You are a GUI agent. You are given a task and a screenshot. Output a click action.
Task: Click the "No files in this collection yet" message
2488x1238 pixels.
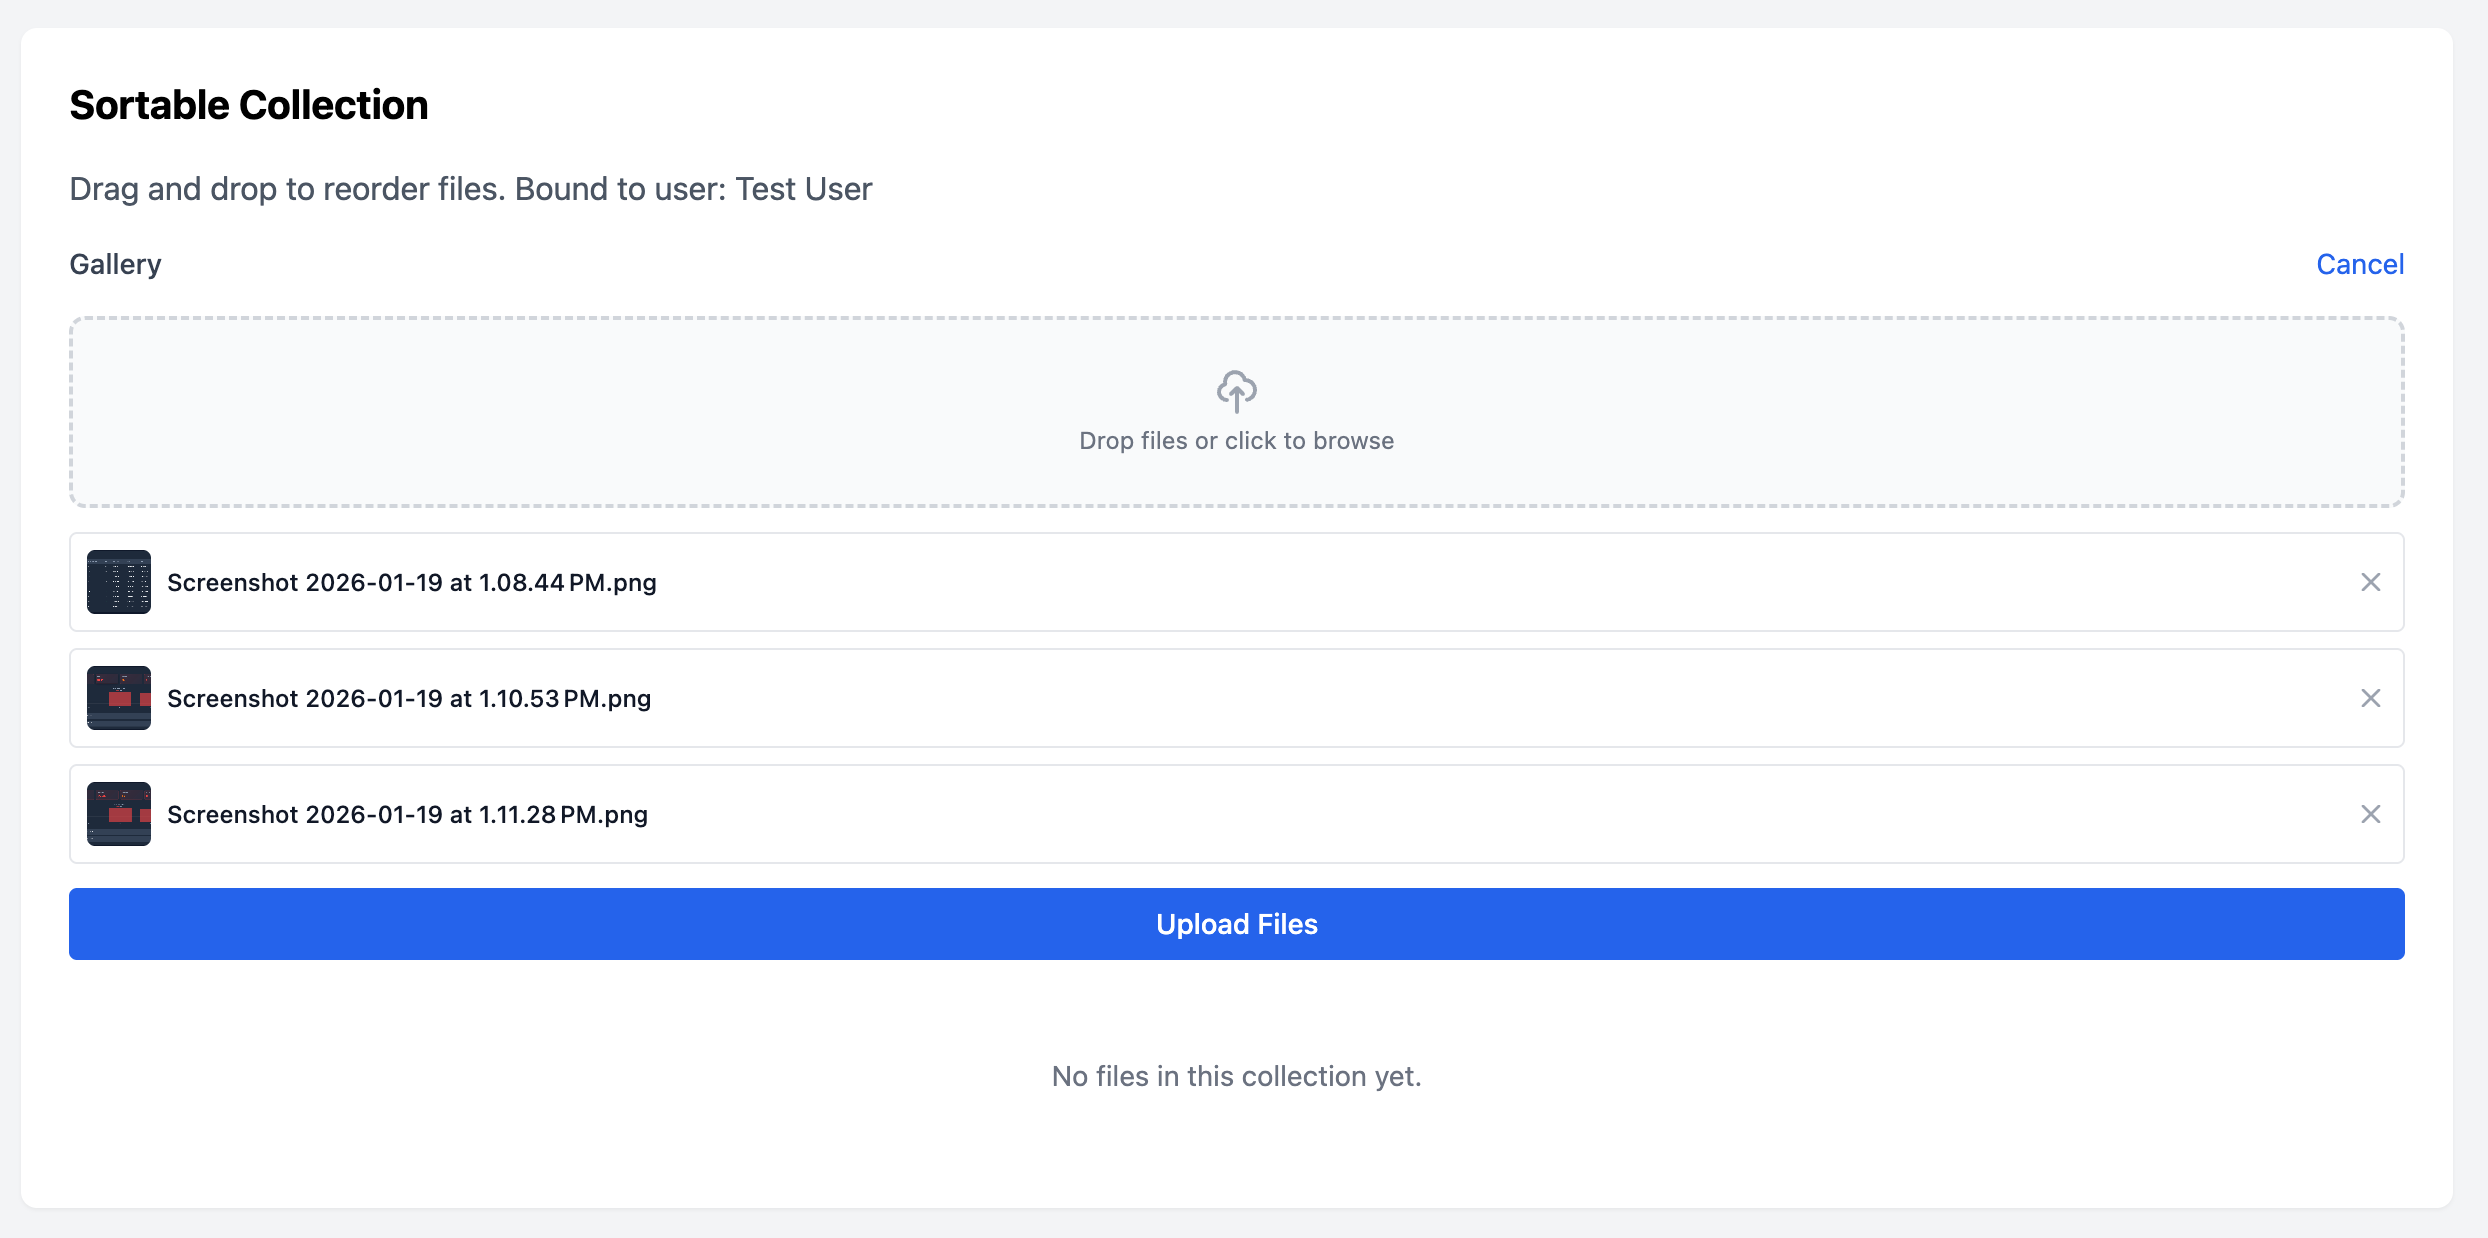[1236, 1076]
